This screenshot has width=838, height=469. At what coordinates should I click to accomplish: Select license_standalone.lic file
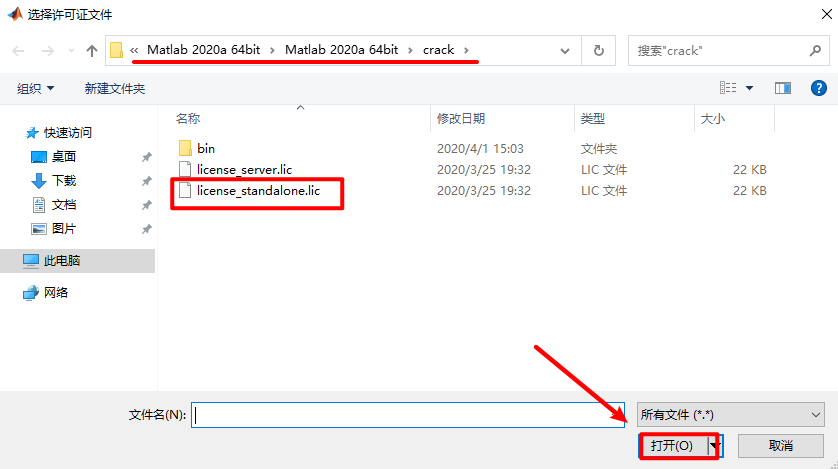coord(258,190)
